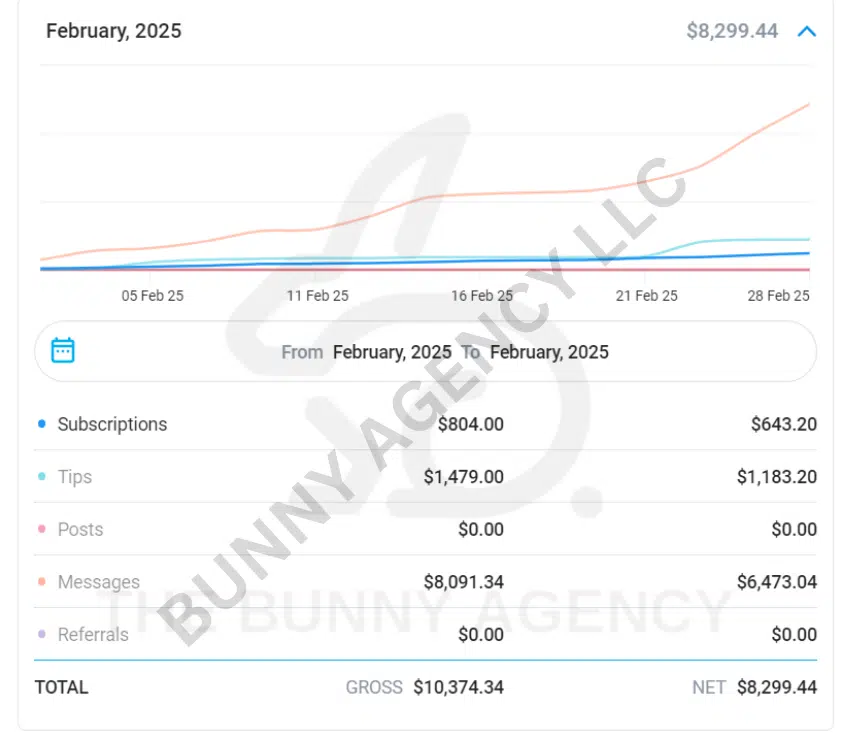This screenshot has width=843, height=736.
Task: Click the teal Tips legend dot
Action: click(x=41, y=477)
